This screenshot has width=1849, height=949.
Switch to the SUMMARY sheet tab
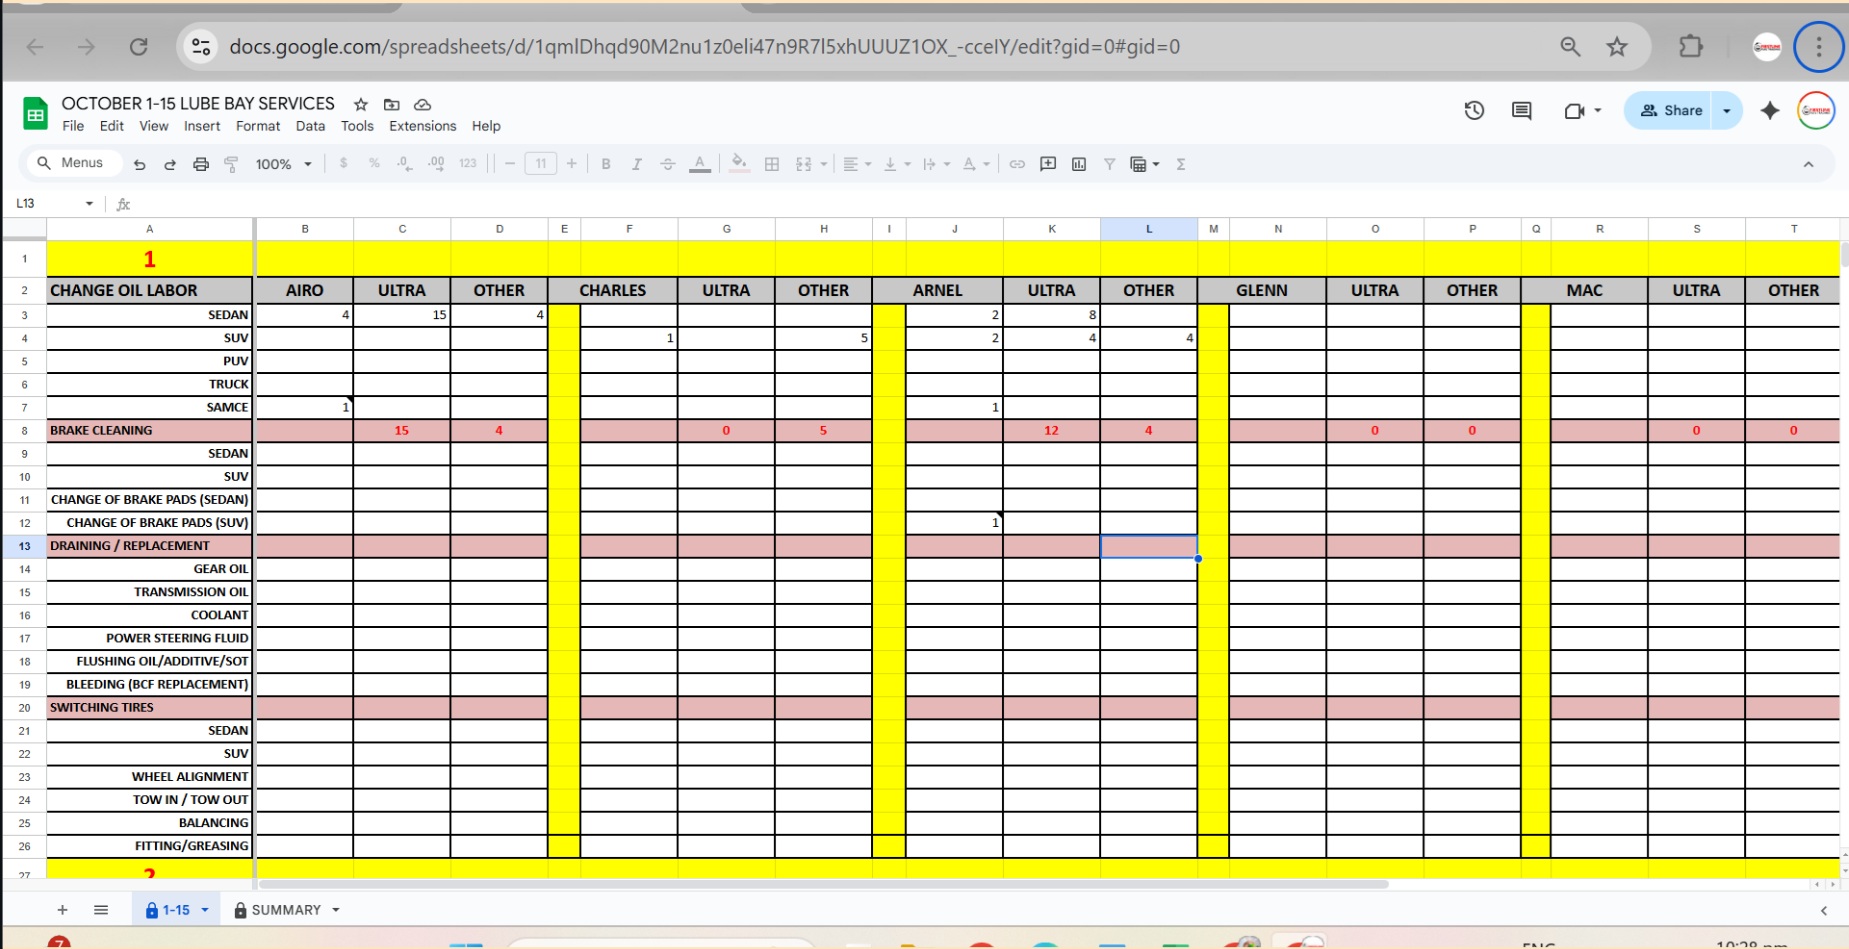(285, 910)
